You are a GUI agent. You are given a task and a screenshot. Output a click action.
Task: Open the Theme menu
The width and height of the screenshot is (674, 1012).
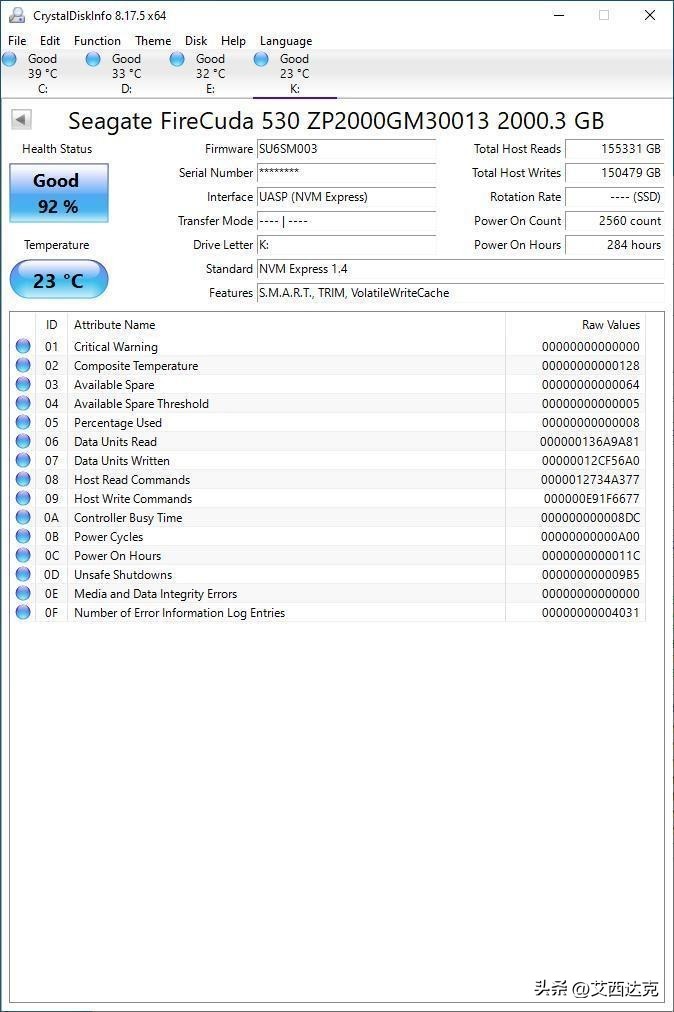(x=153, y=40)
